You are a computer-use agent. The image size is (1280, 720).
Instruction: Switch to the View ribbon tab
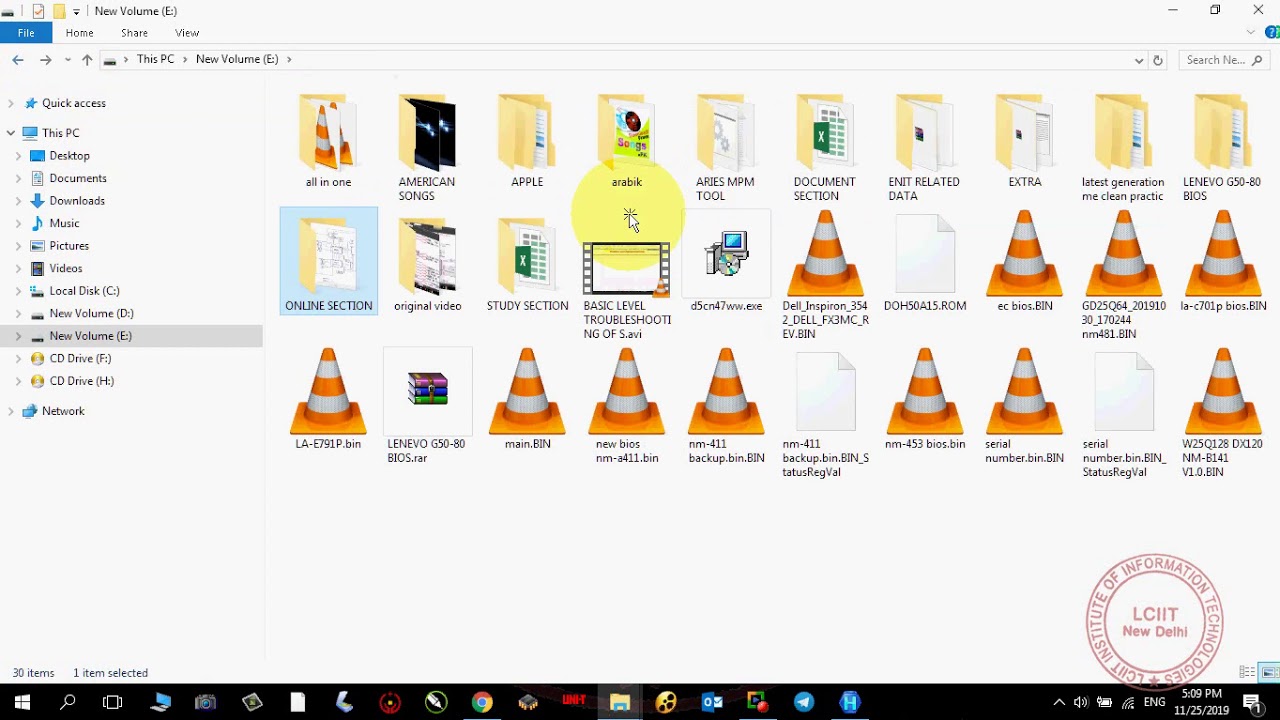coord(187,33)
